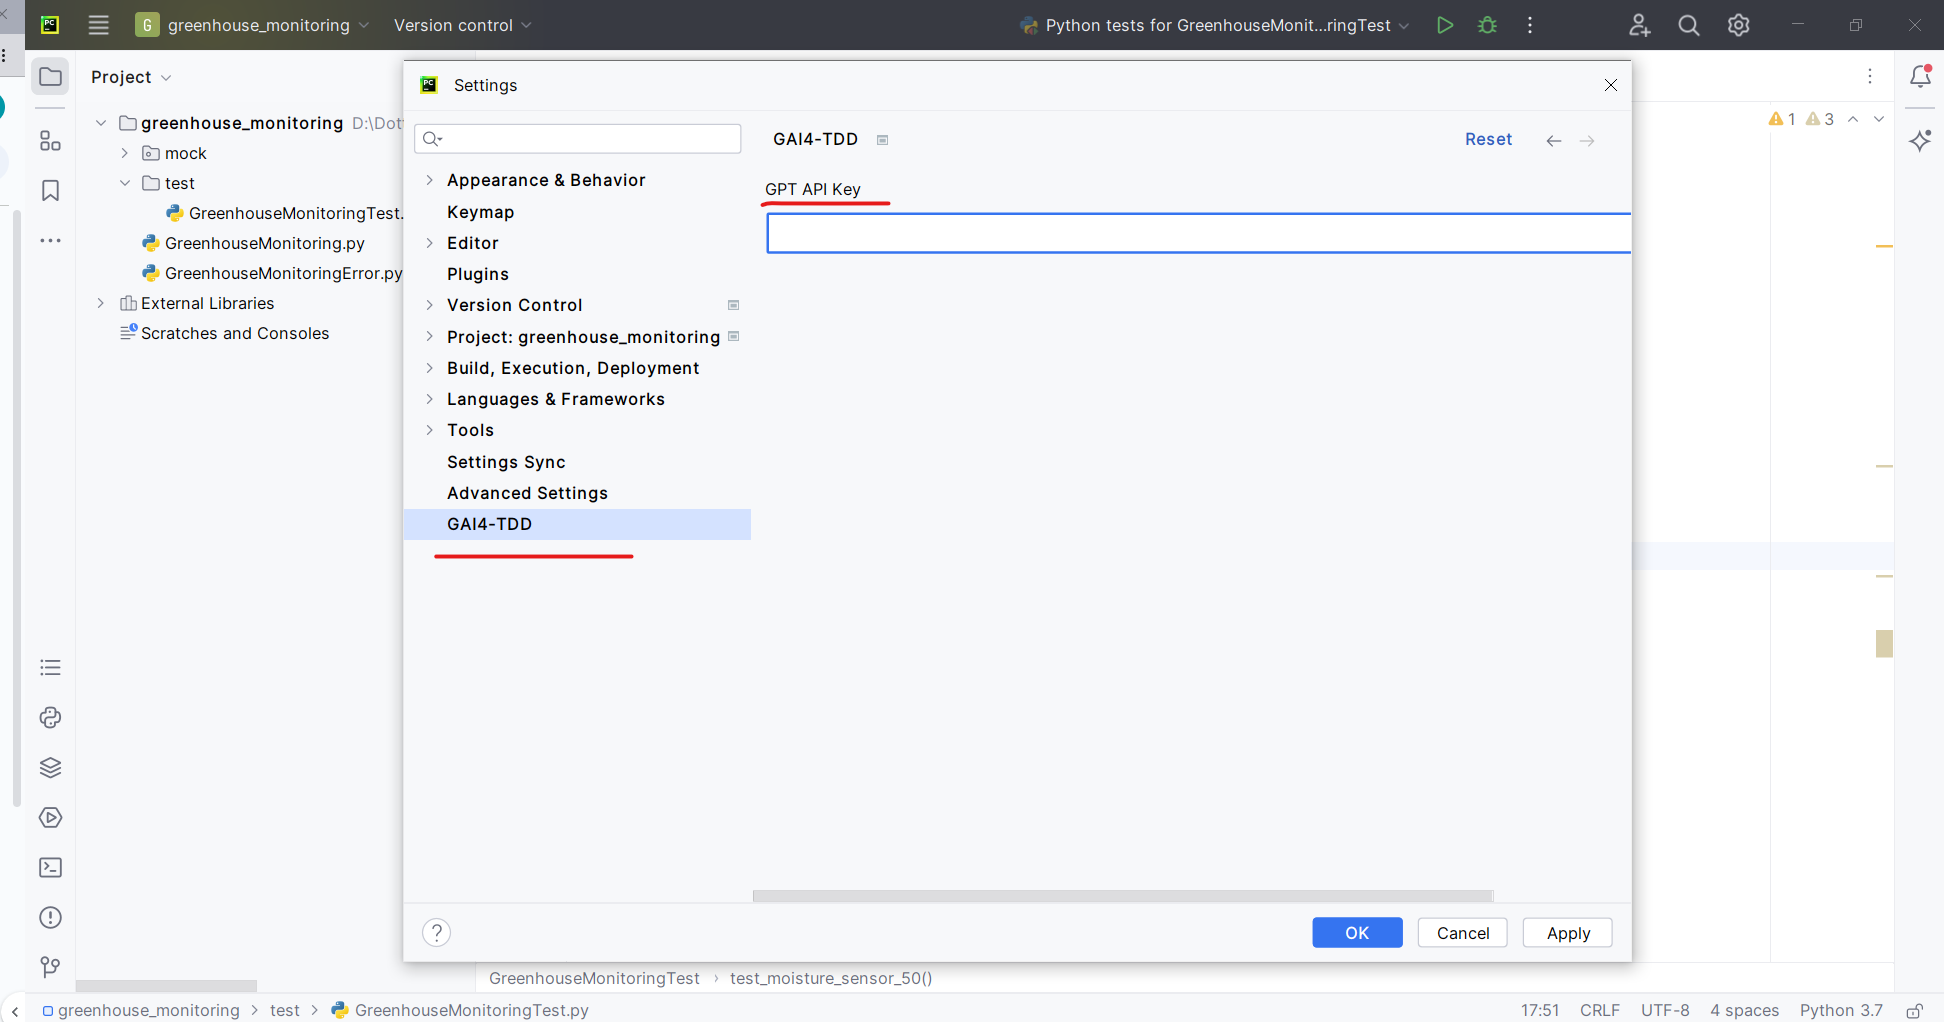
Task: Click Settings search field
Action: coord(578,139)
